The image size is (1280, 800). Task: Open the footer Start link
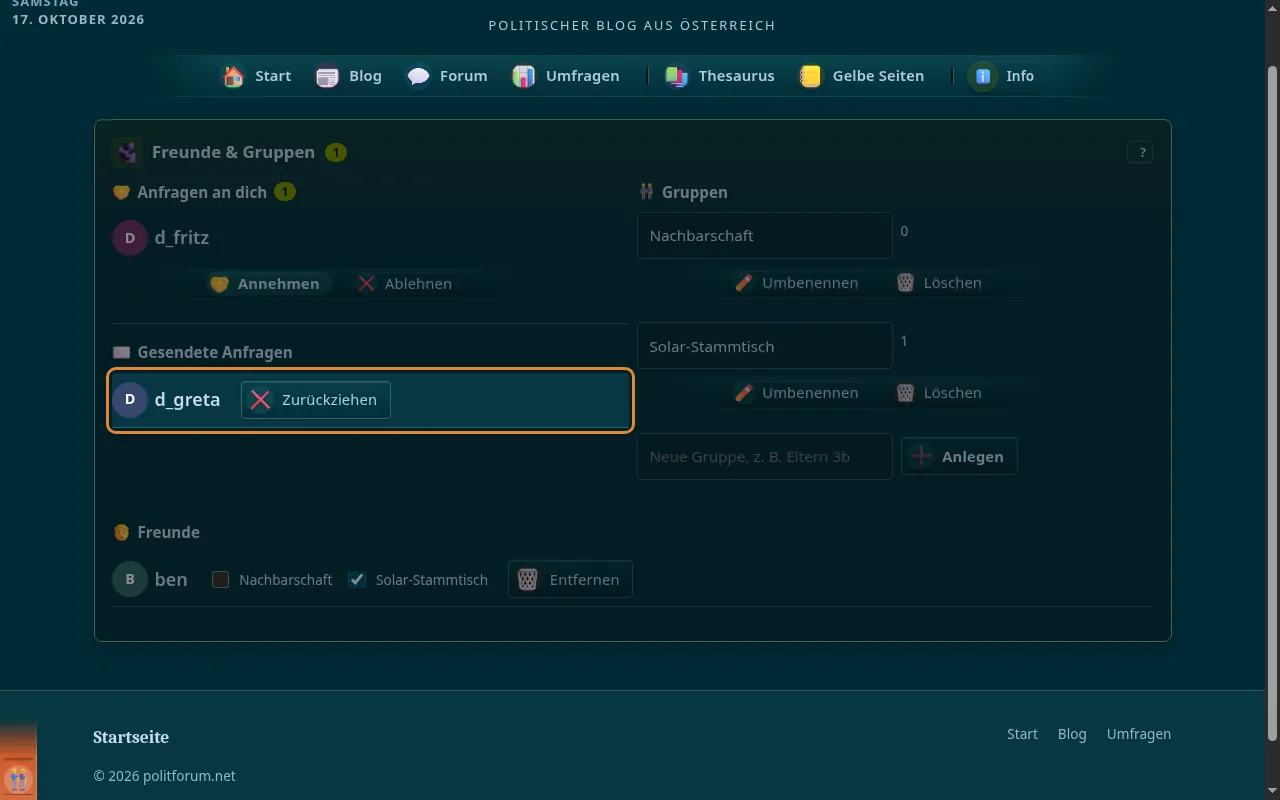coord(1022,734)
